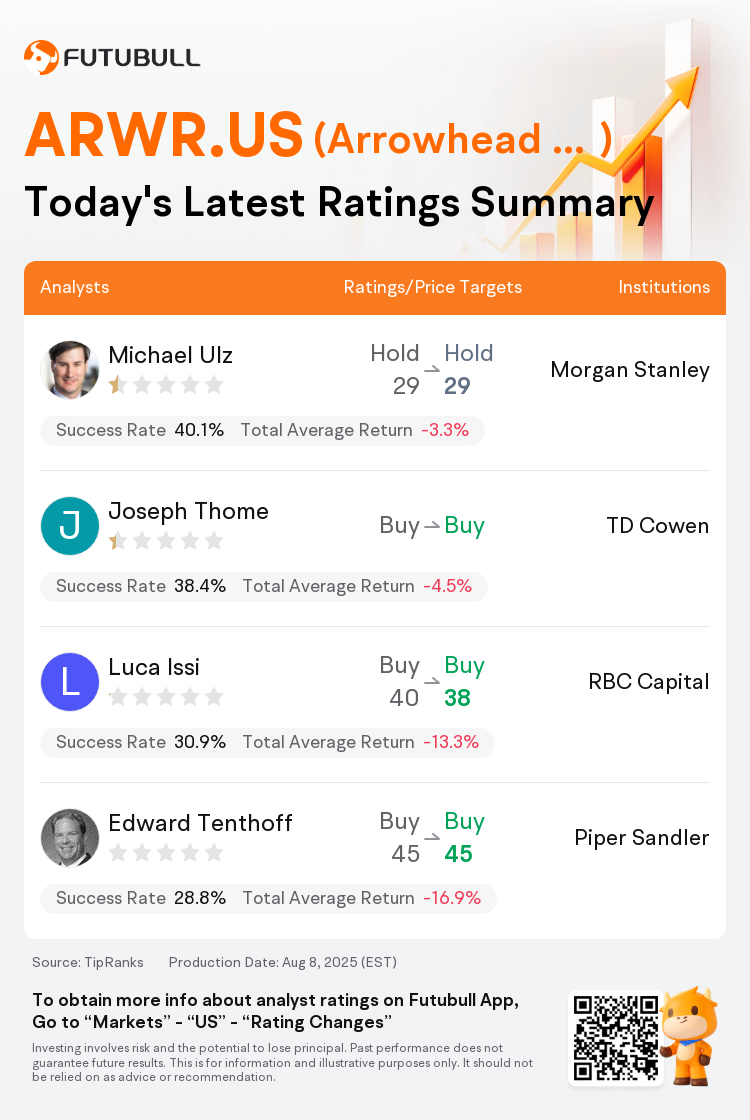Viewport: 750px width, 1120px height.
Task: Click Michael Ulz's Success Rate pill
Action: [262, 430]
